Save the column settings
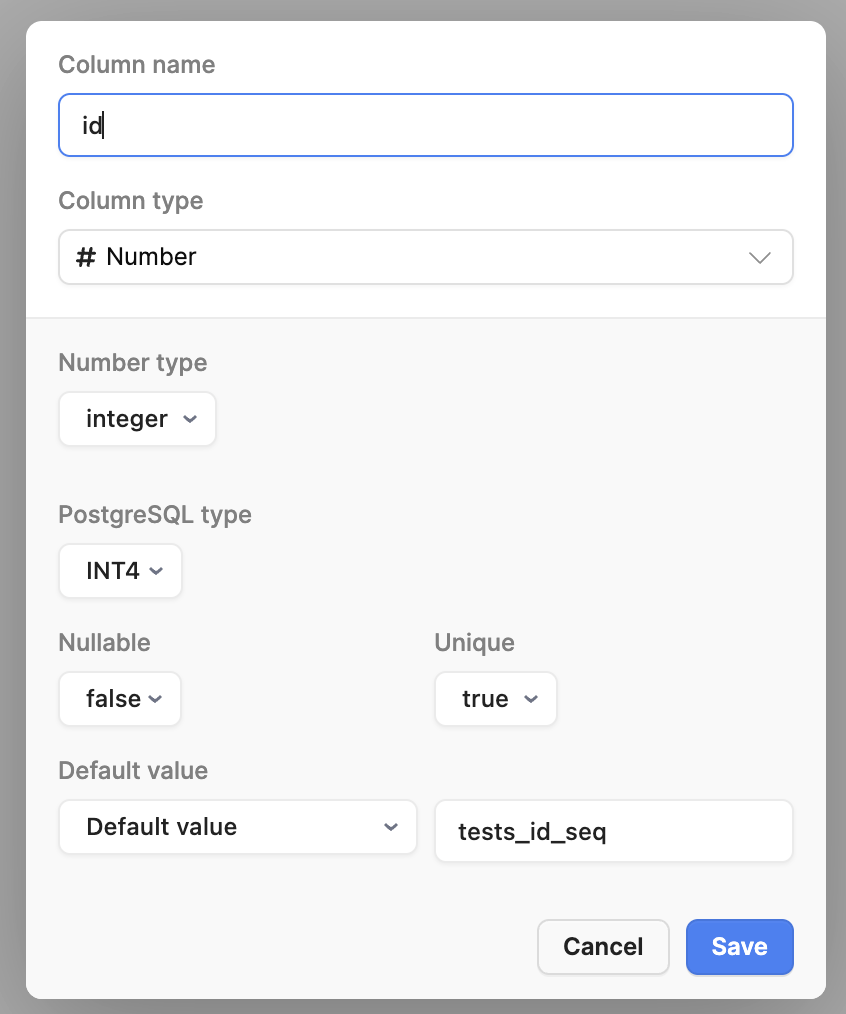Viewport: 846px width, 1014px height. point(739,947)
